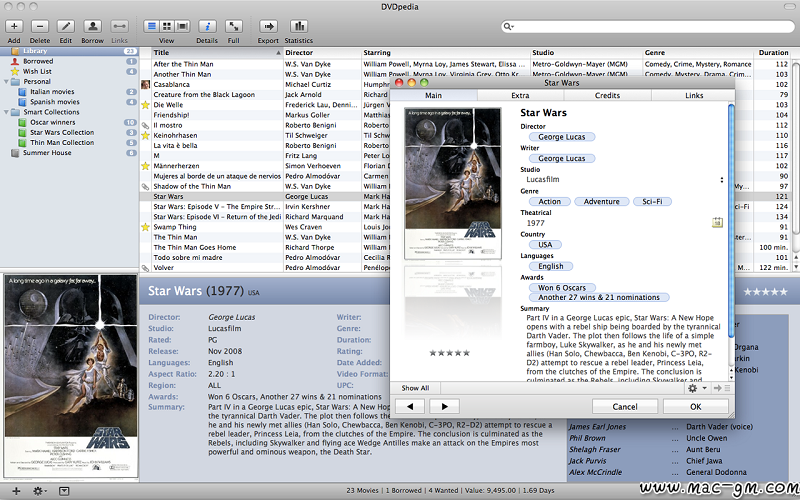Enter Full screen mode
The height and width of the screenshot is (500, 800).
tap(234, 26)
